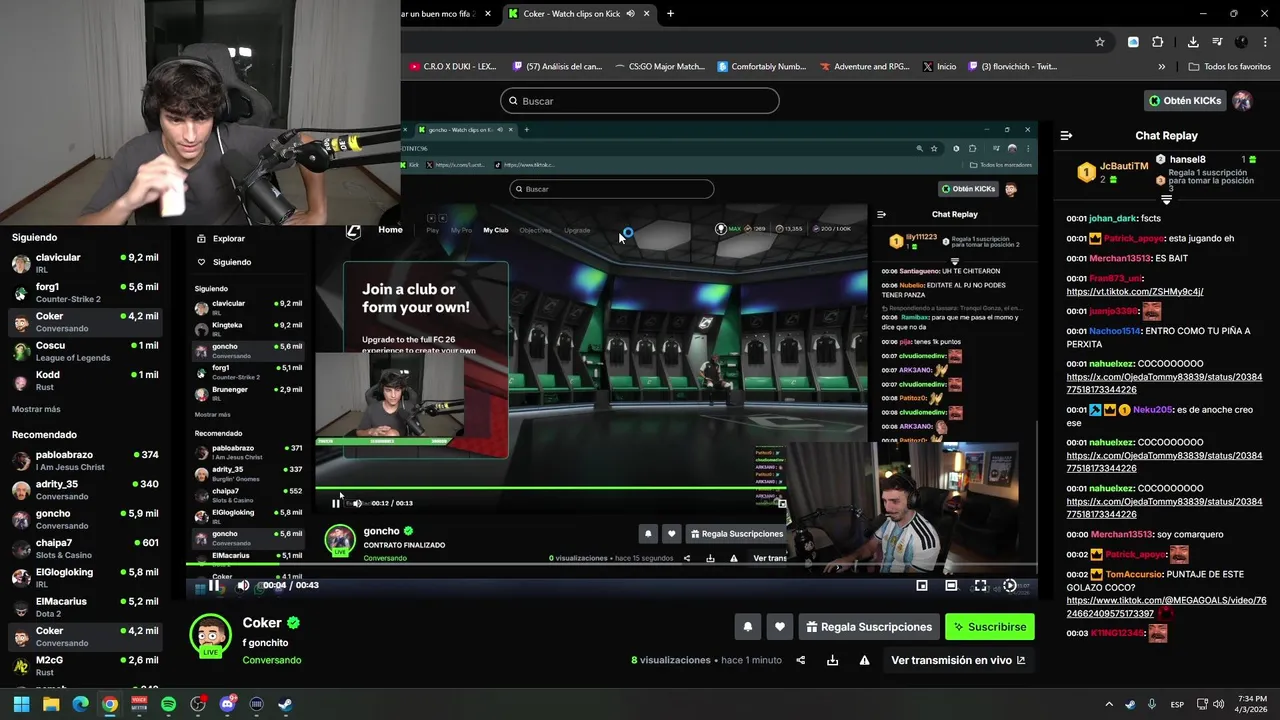
Task: Open Adventure and RPG bookmark
Action: [865, 67]
